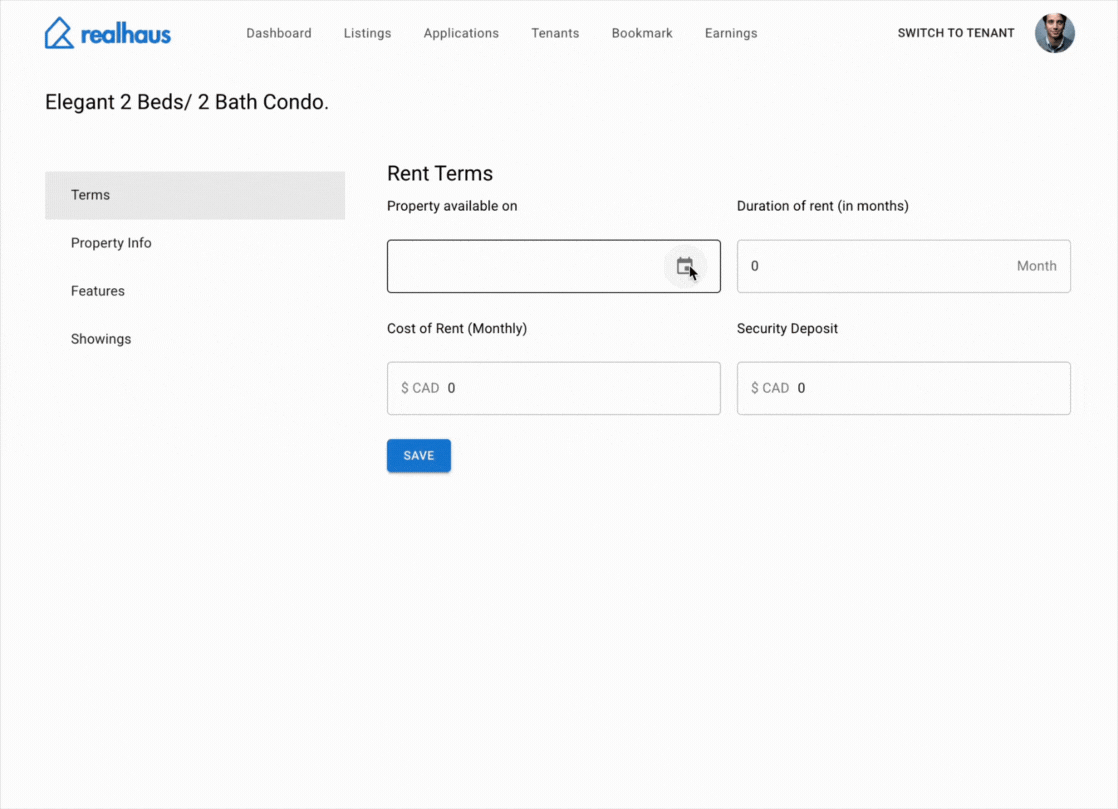Open the calendar date picker icon
The height and width of the screenshot is (809, 1118).
click(x=685, y=266)
